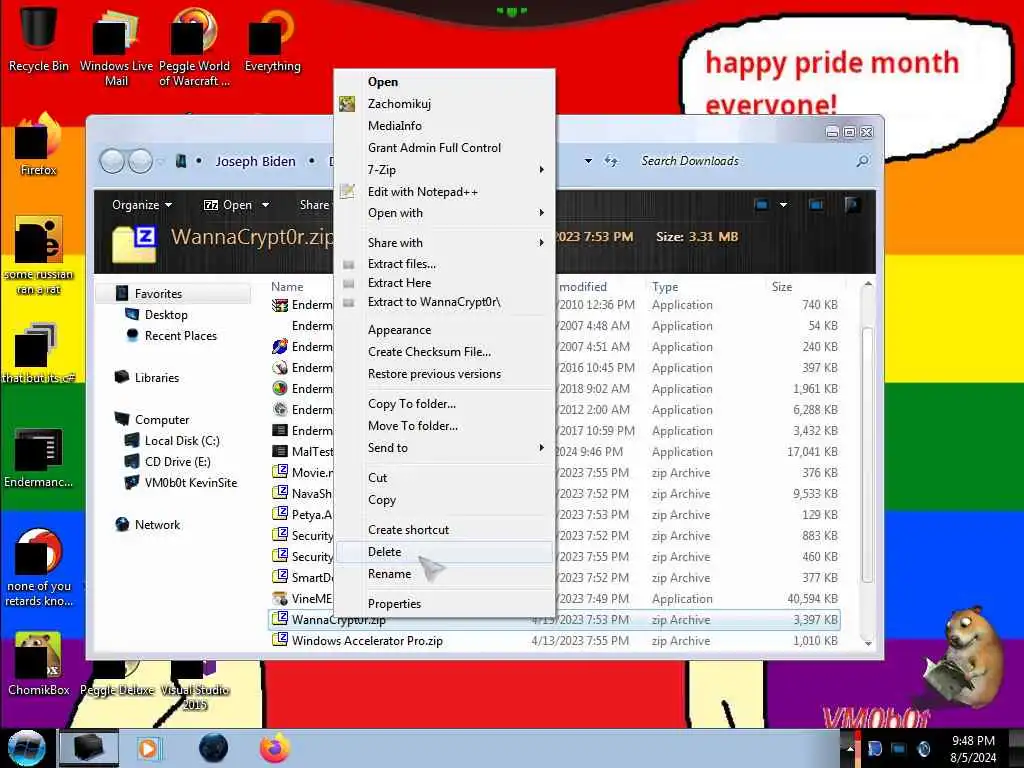Click the Windows Start orb
1024x768 pixels.
(x=27, y=748)
